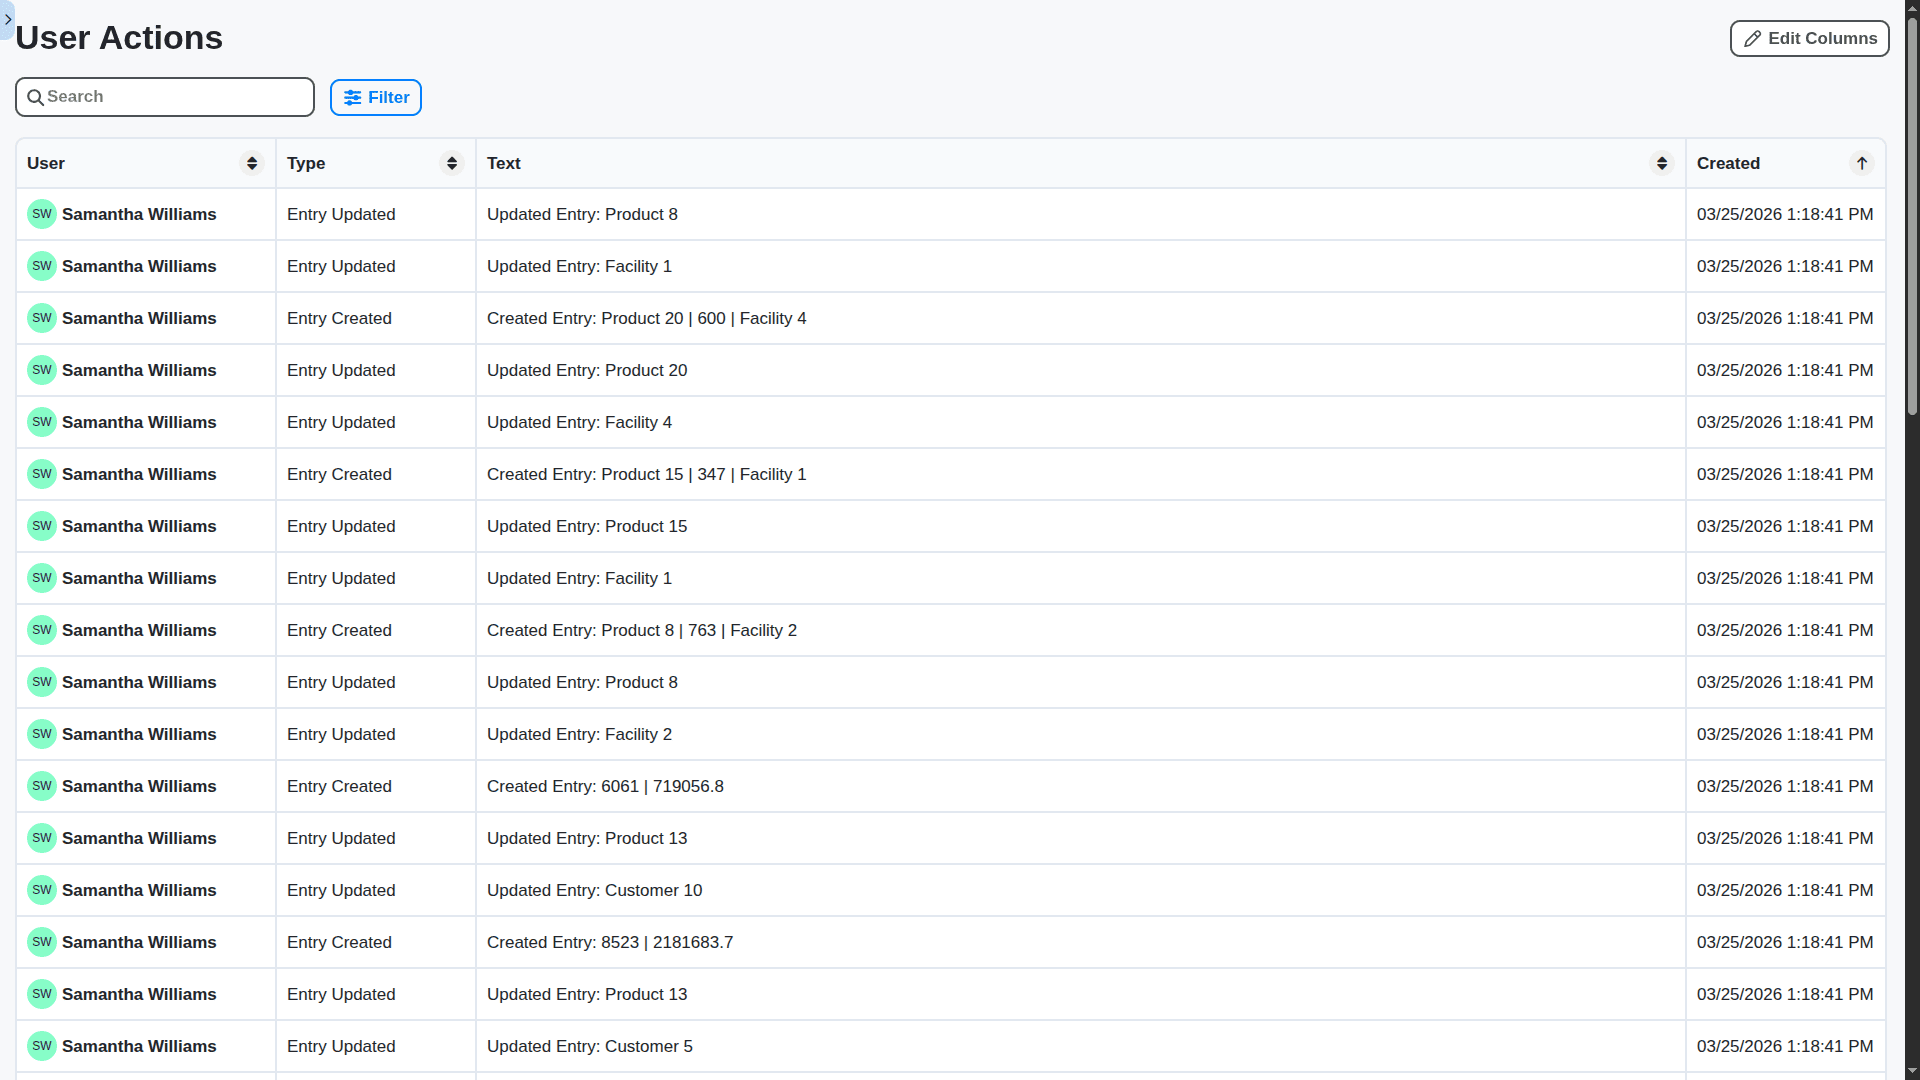
Task: Click inside the Search input field
Action: (165, 97)
